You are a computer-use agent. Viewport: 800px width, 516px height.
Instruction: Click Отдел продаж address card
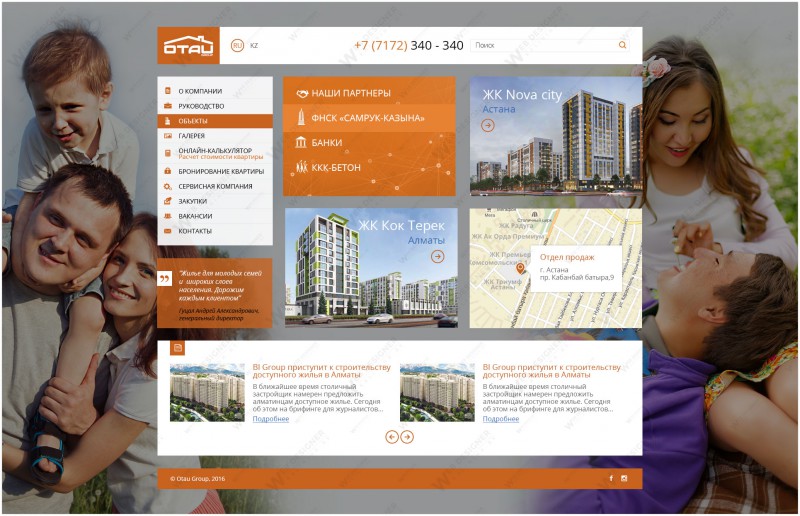[x=576, y=268]
